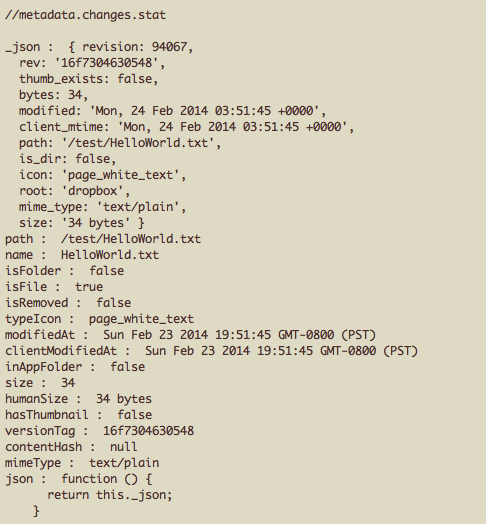Click the isRemoved false line

(68, 303)
